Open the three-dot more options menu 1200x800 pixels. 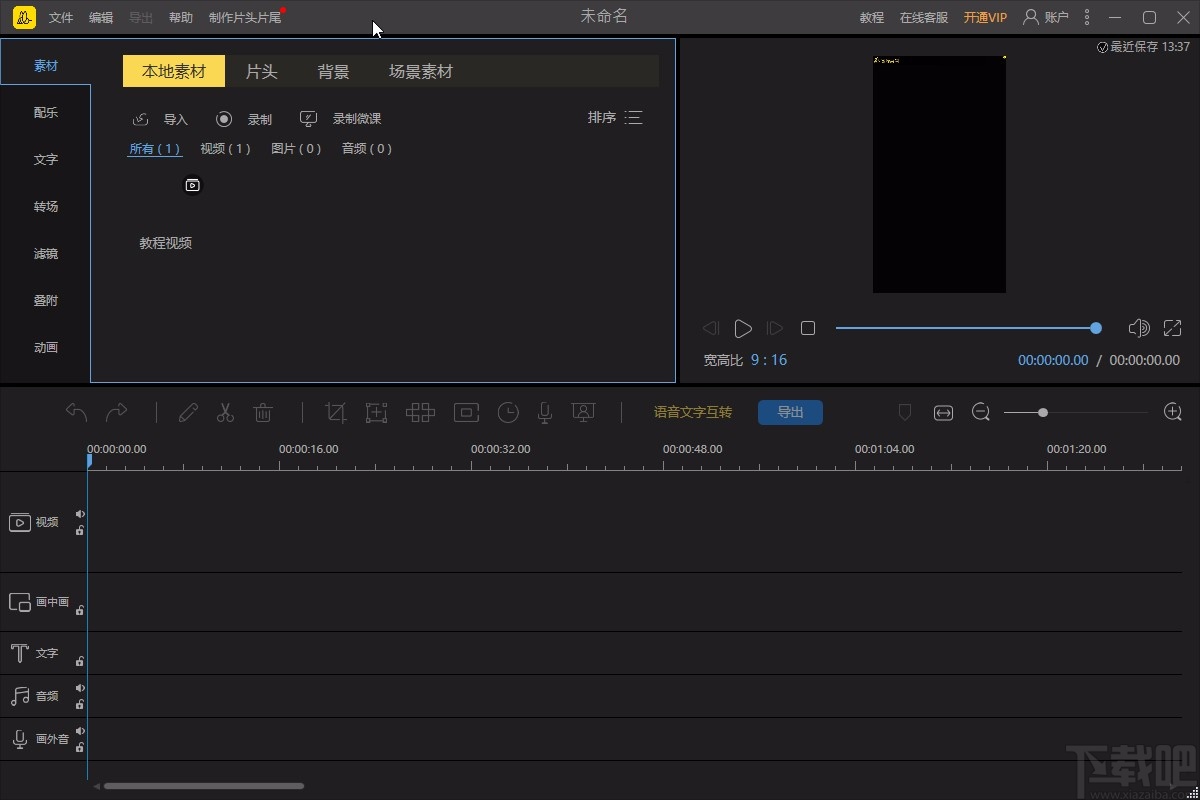(1086, 17)
